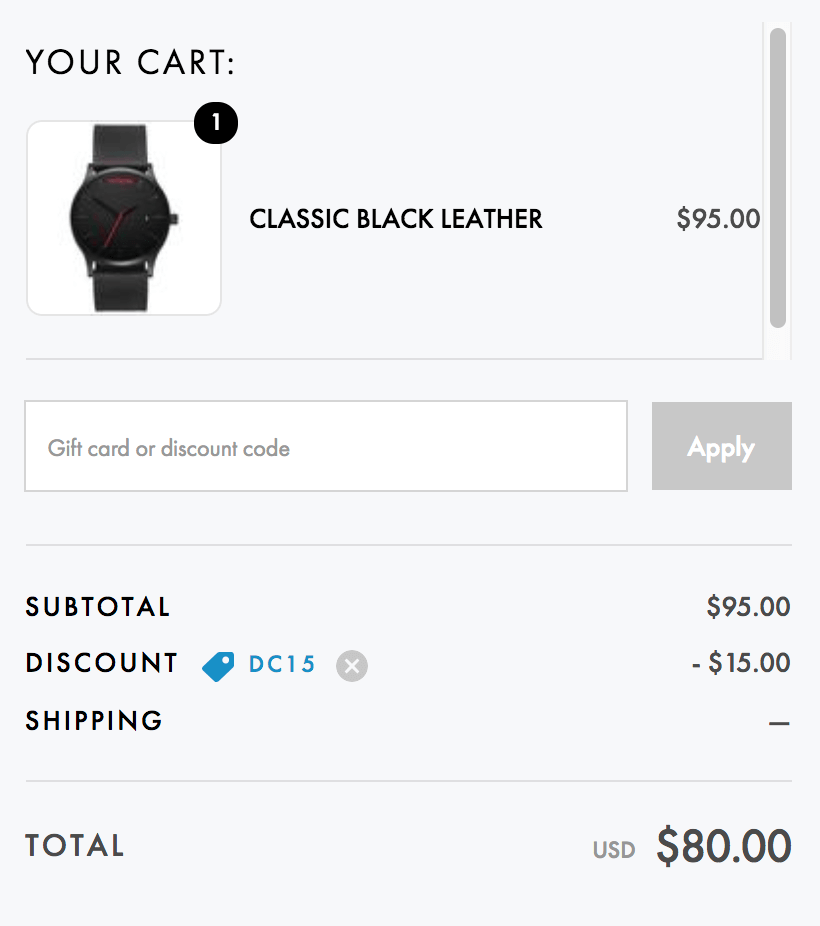Focus the gift card or discount code field
Image resolution: width=820 pixels, height=926 pixels.
(x=326, y=446)
